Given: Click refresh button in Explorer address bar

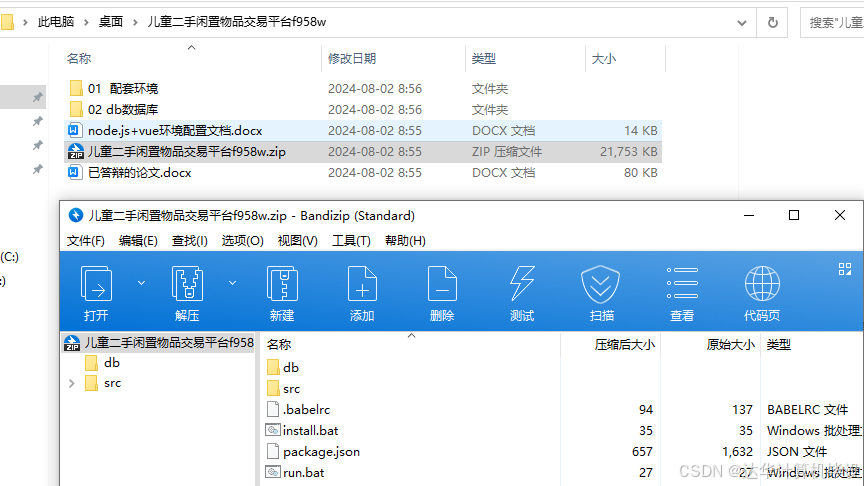Looking at the screenshot, I should coord(773,23).
